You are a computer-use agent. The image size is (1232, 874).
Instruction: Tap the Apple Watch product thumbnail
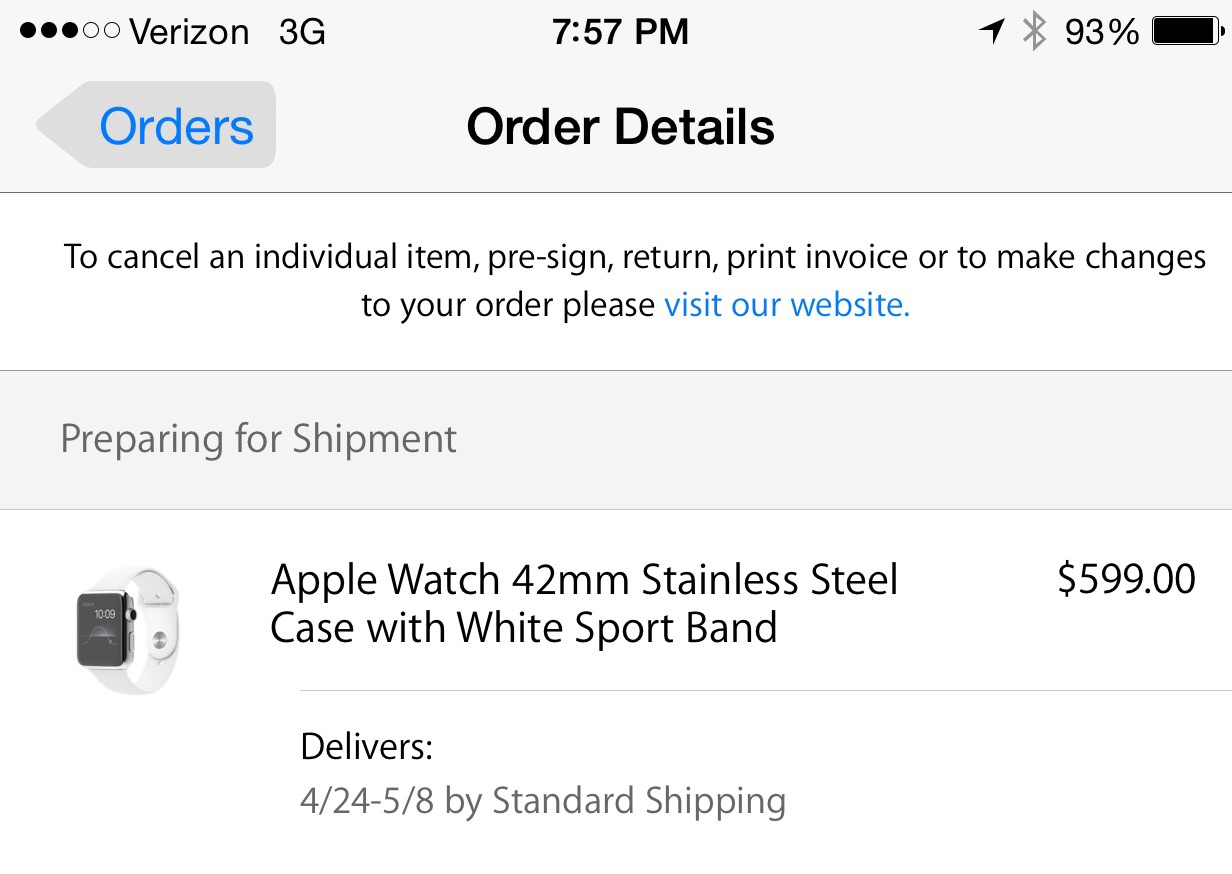pyautogui.click(x=127, y=630)
